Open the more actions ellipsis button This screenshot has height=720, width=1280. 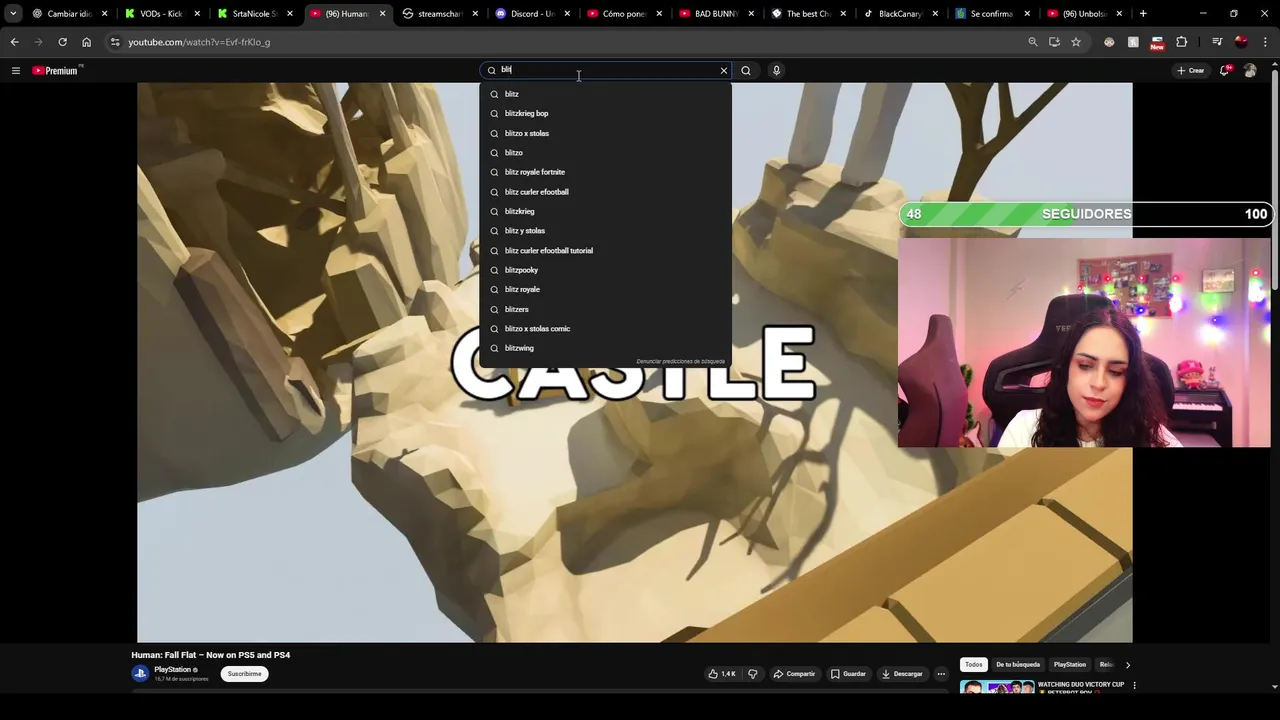pyautogui.click(x=941, y=674)
